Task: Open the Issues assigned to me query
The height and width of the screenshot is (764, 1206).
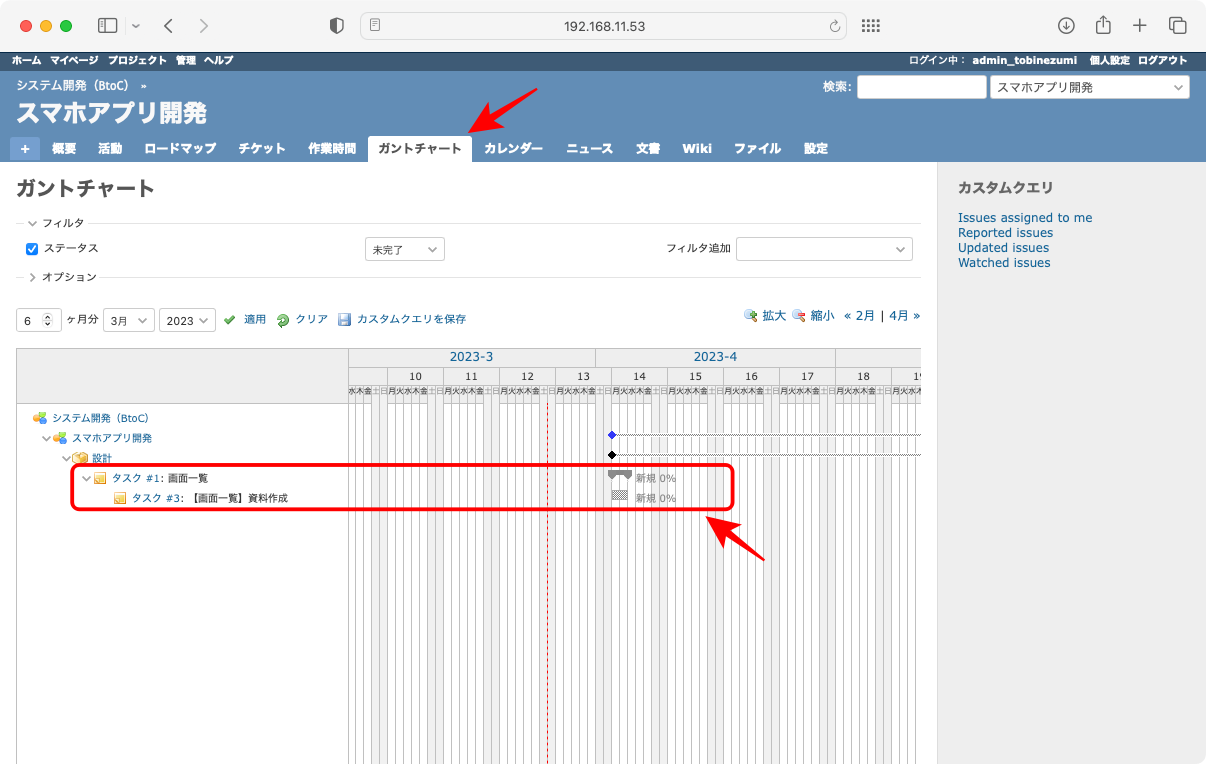Action: click(1024, 218)
